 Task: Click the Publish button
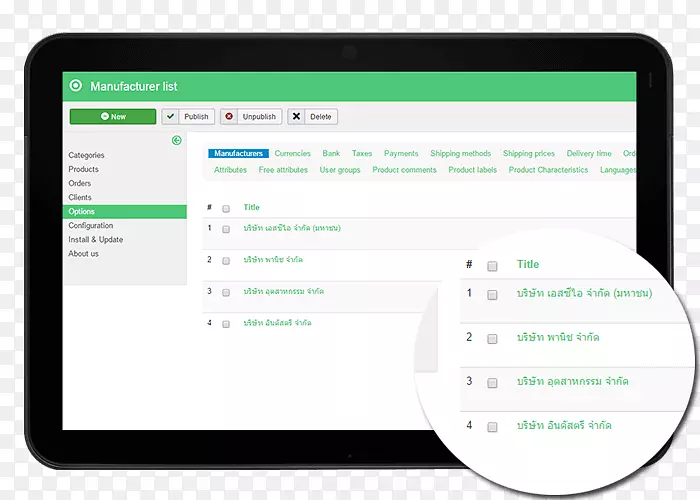pos(188,117)
